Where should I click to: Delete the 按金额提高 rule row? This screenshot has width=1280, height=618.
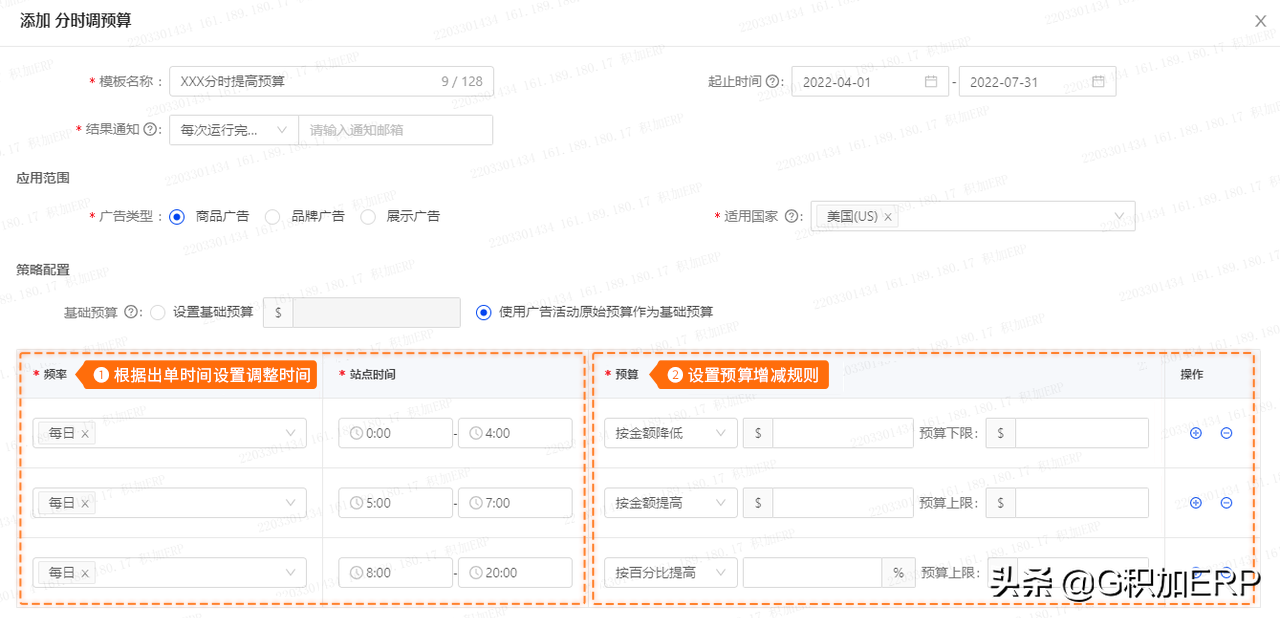click(1226, 503)
